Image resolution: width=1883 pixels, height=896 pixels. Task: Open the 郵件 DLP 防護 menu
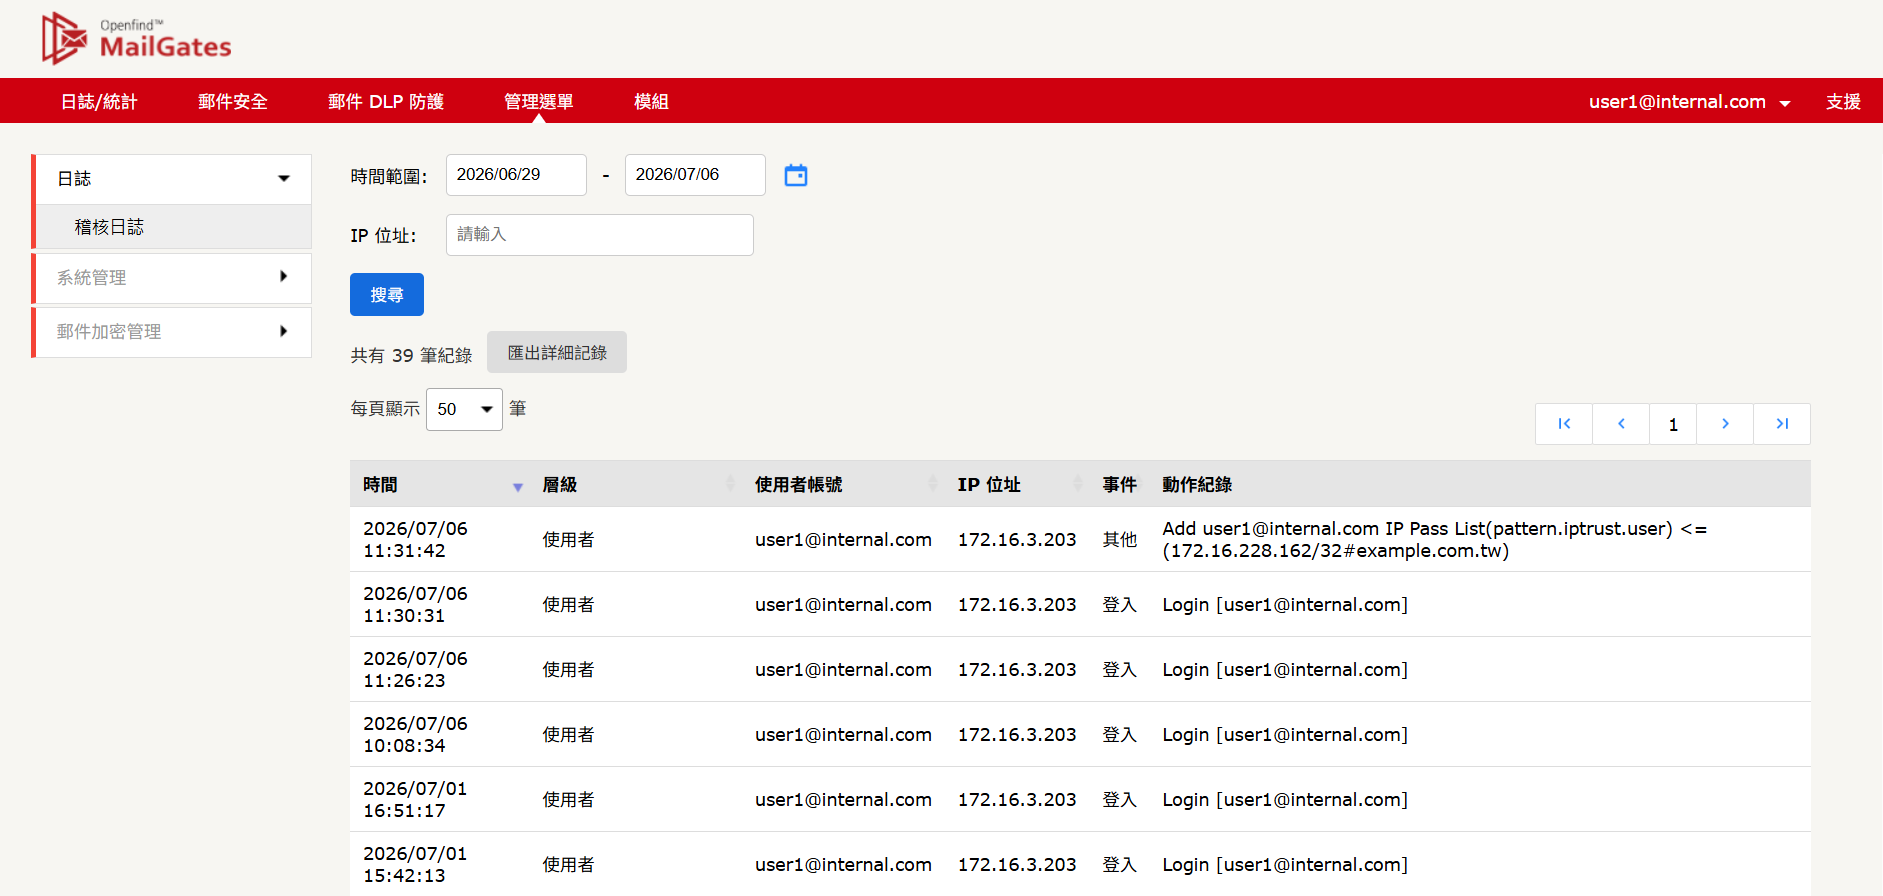tap(386, 102)
